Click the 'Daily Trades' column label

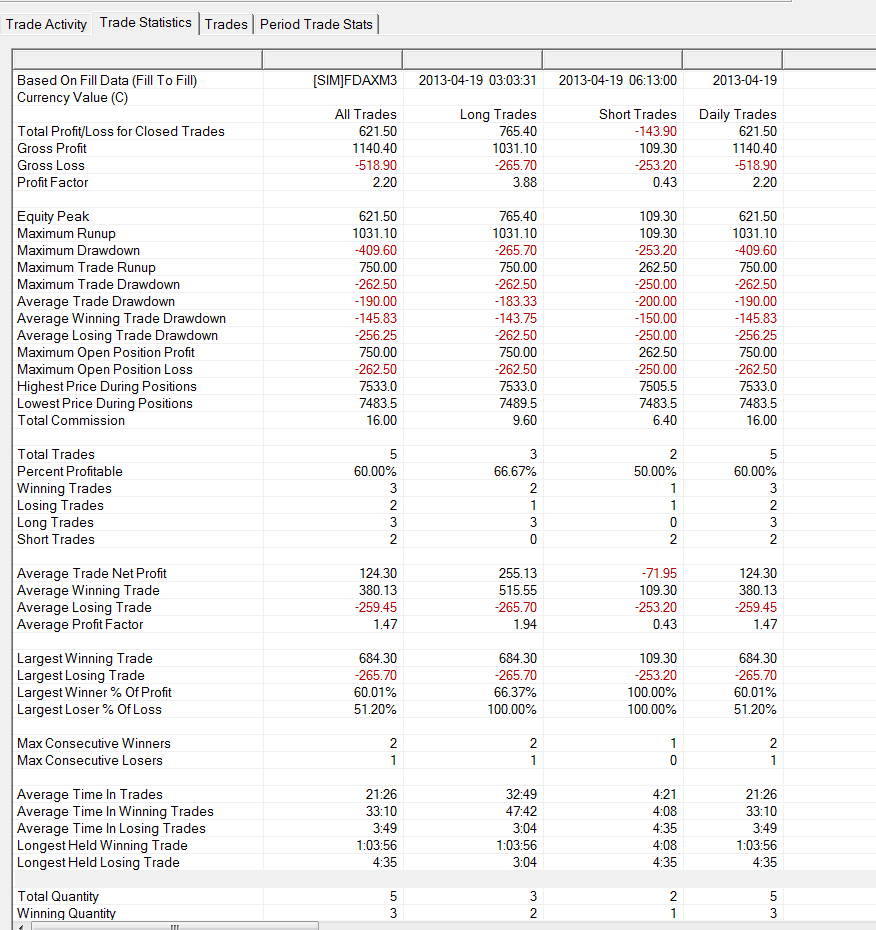[738, 114]
